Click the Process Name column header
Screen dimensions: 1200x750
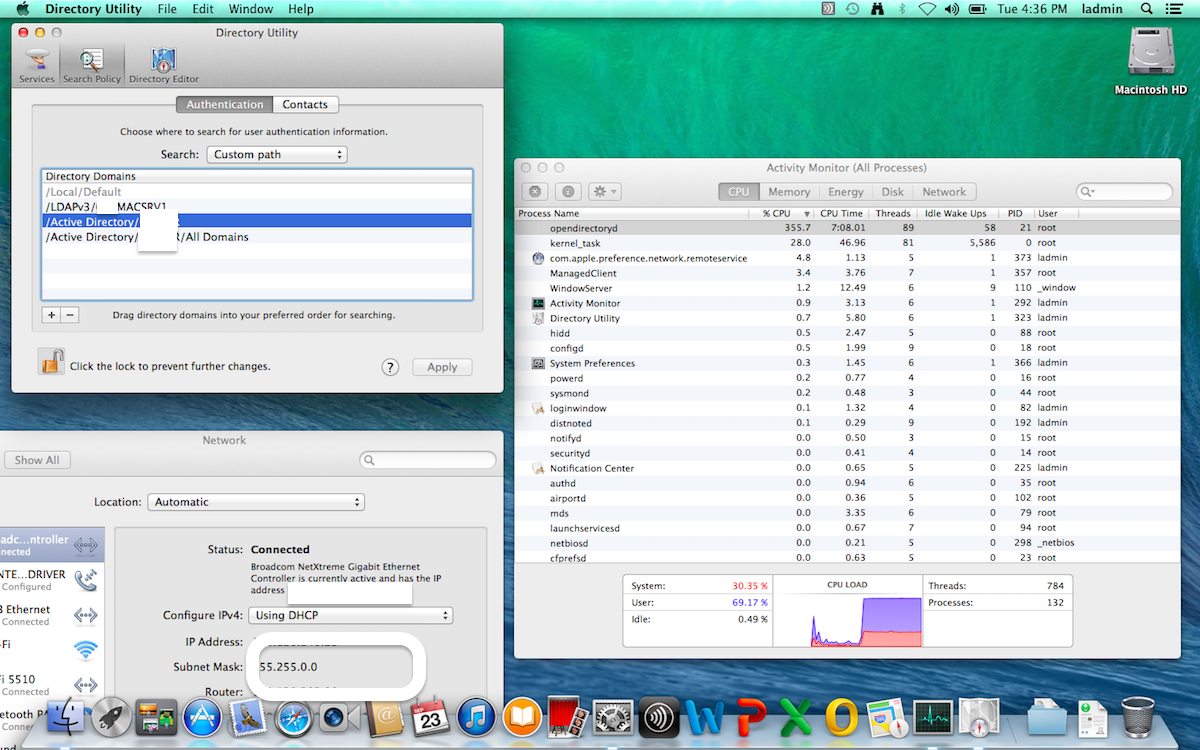point(632,213)
